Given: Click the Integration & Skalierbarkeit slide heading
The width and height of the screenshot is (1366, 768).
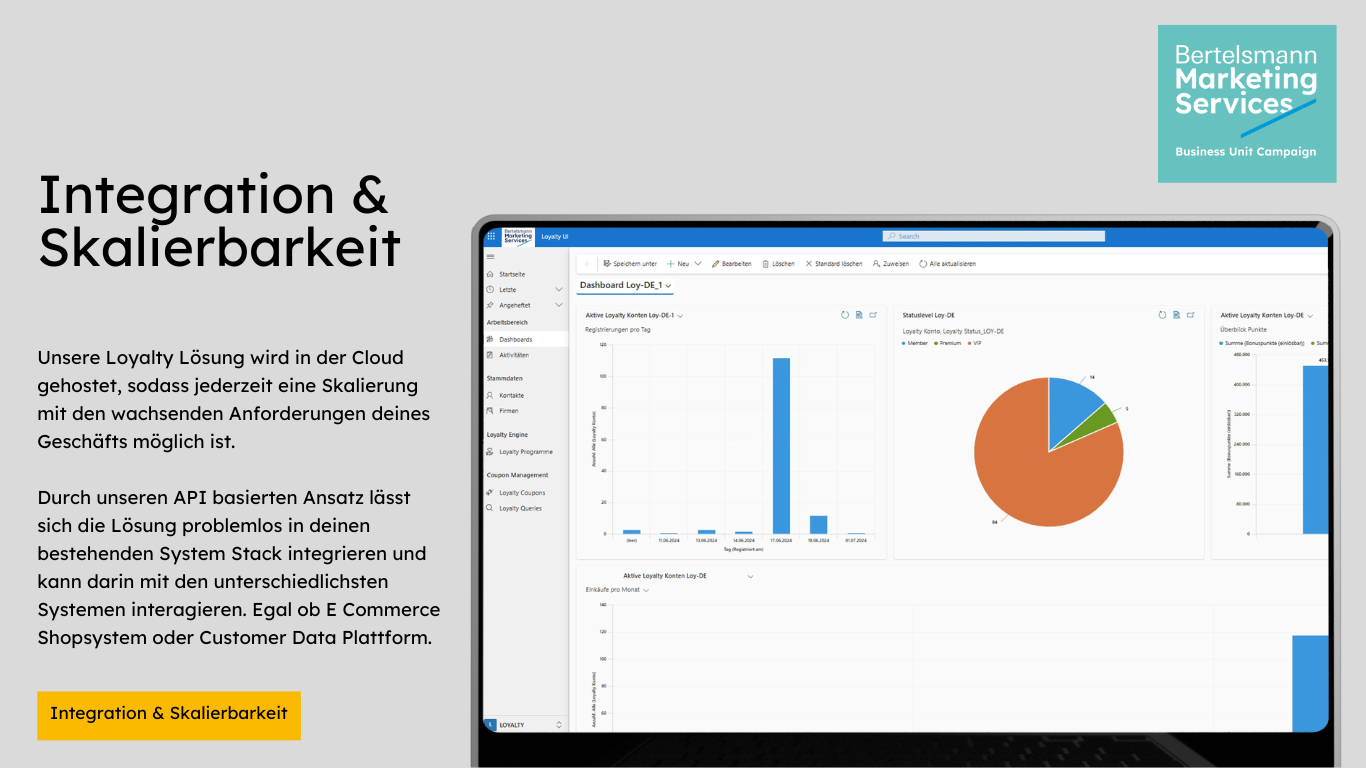Looking at the screenshot, I should [x=219, y=221].
